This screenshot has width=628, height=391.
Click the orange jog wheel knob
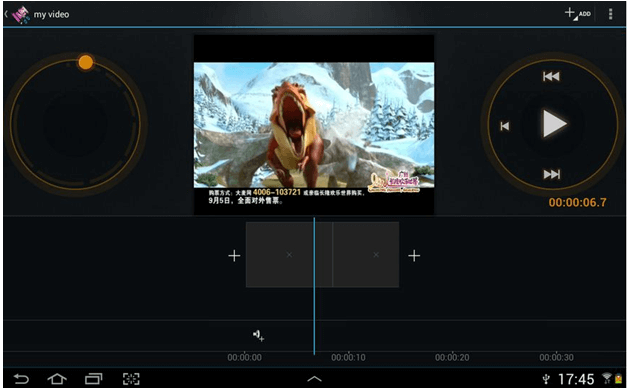point(85,62)
